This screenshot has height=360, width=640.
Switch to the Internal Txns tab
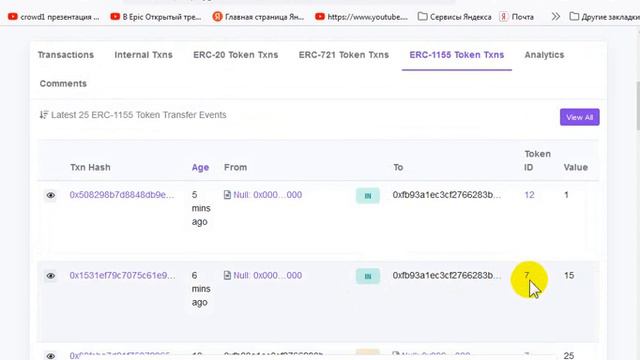143,55
